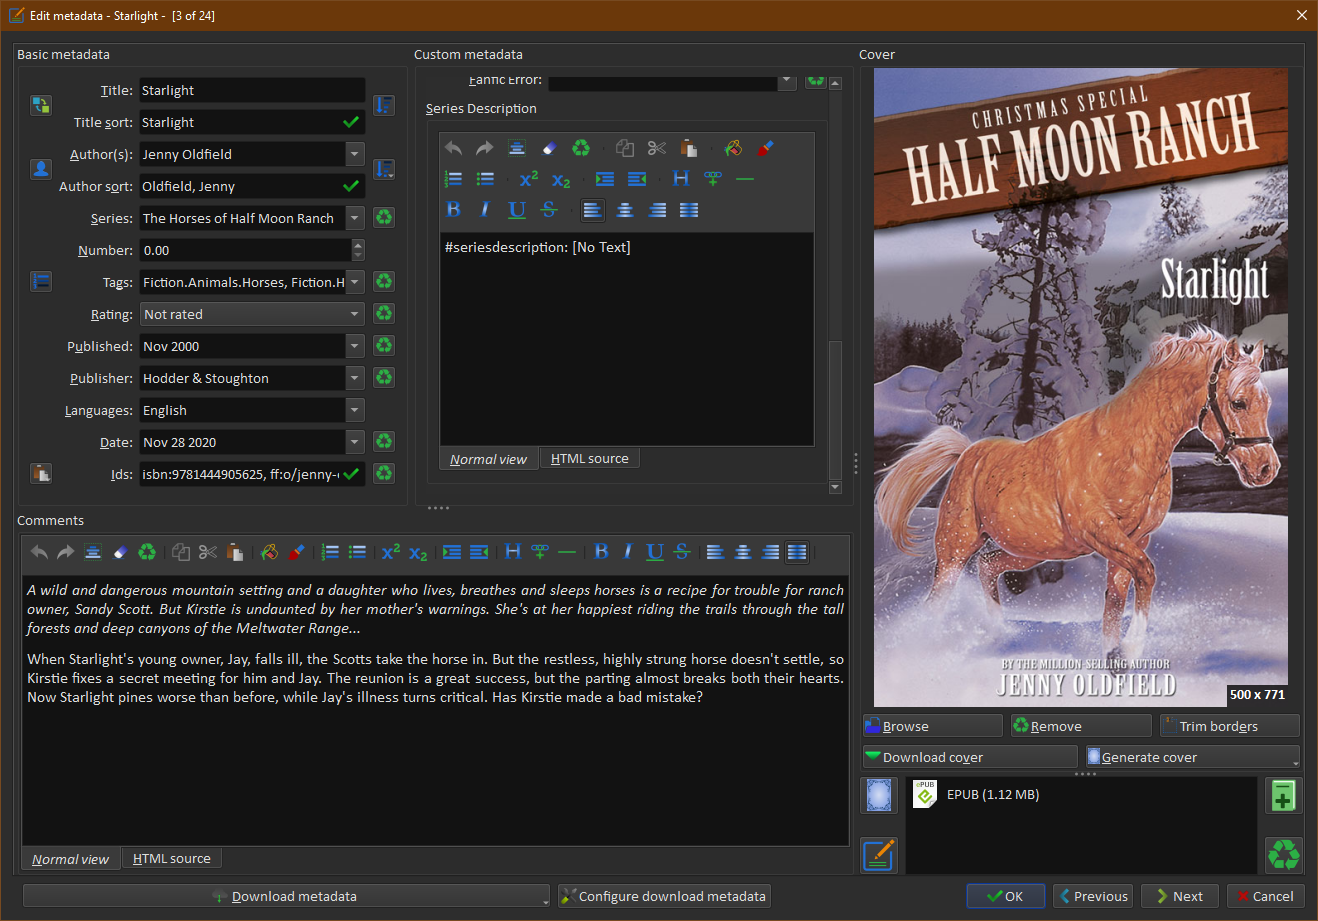Click the paste ISBN icon beside Ids
Image resolution: width=1318 pixels, height=921 pixels.
[41, 474]
